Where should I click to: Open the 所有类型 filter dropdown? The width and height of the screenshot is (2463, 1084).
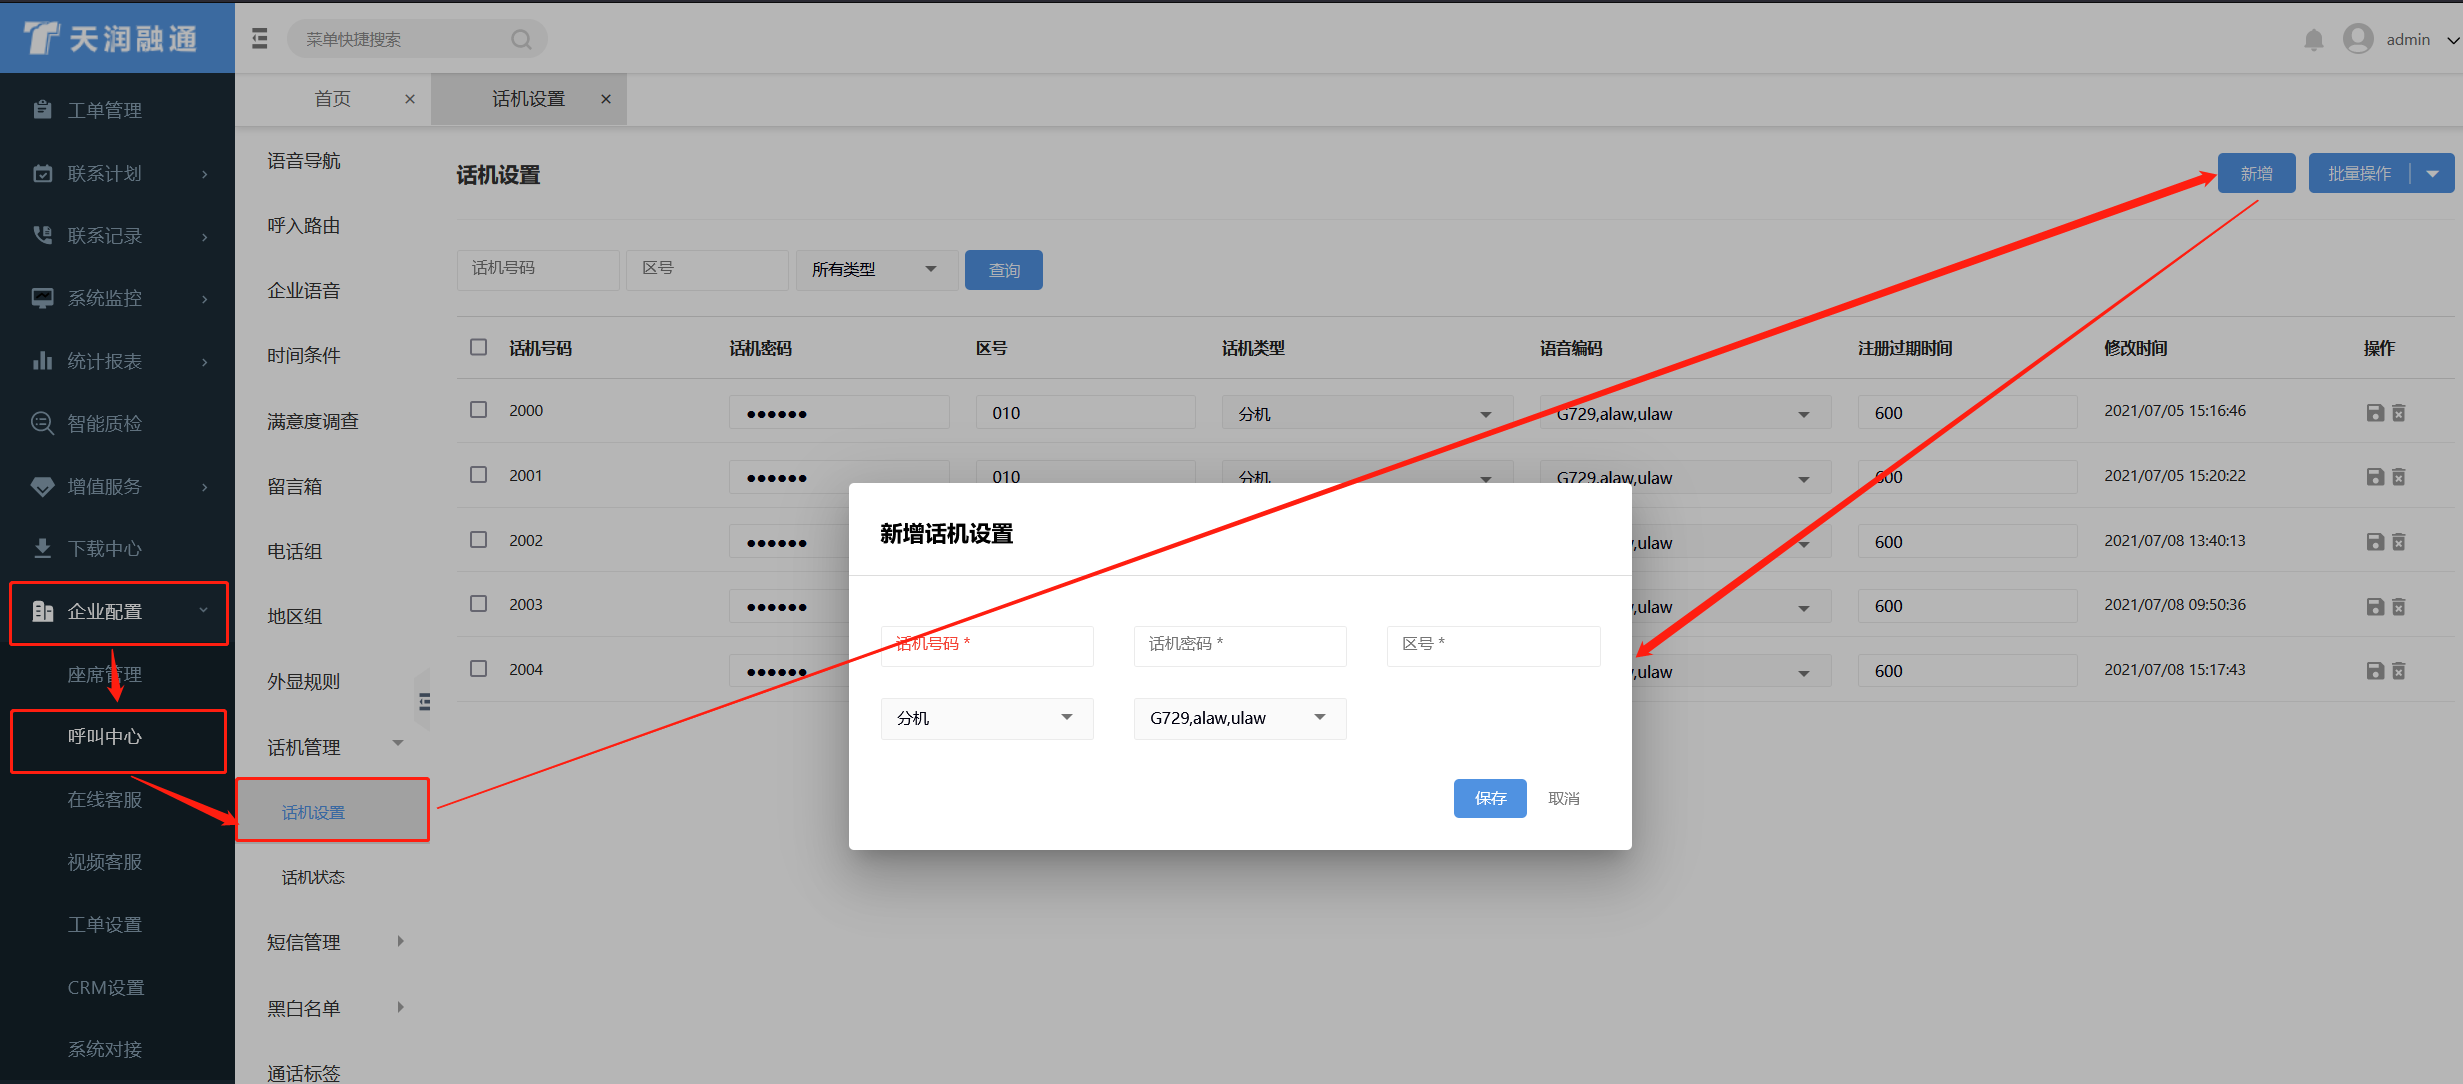[875, 269]
